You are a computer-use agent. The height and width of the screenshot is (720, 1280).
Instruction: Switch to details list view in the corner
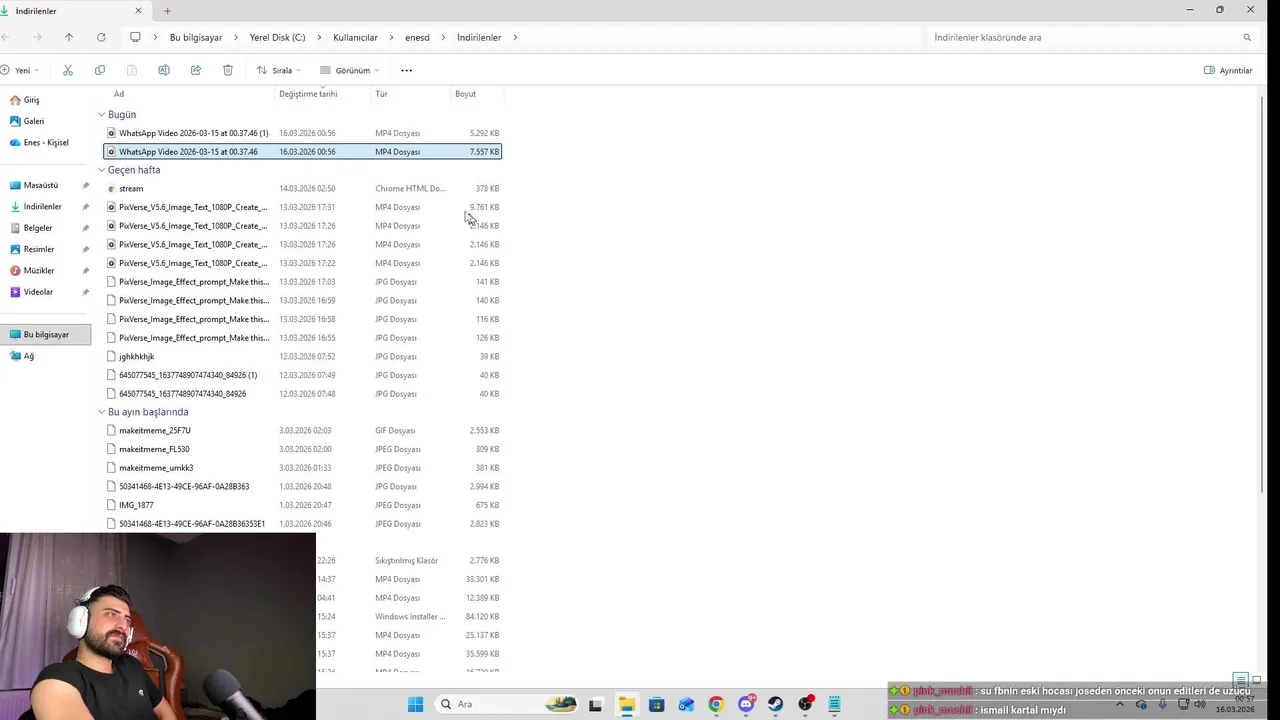pyautogui.click(x=1240, y=680)
